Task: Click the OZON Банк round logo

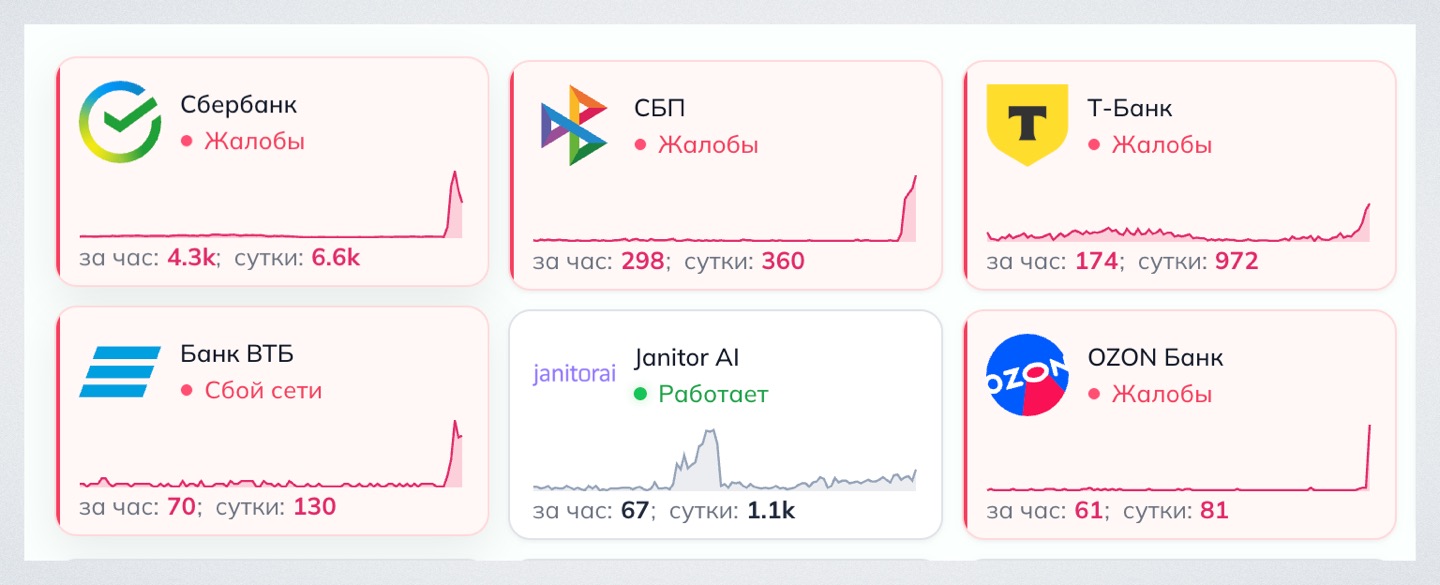Action: pos(1026,375)
